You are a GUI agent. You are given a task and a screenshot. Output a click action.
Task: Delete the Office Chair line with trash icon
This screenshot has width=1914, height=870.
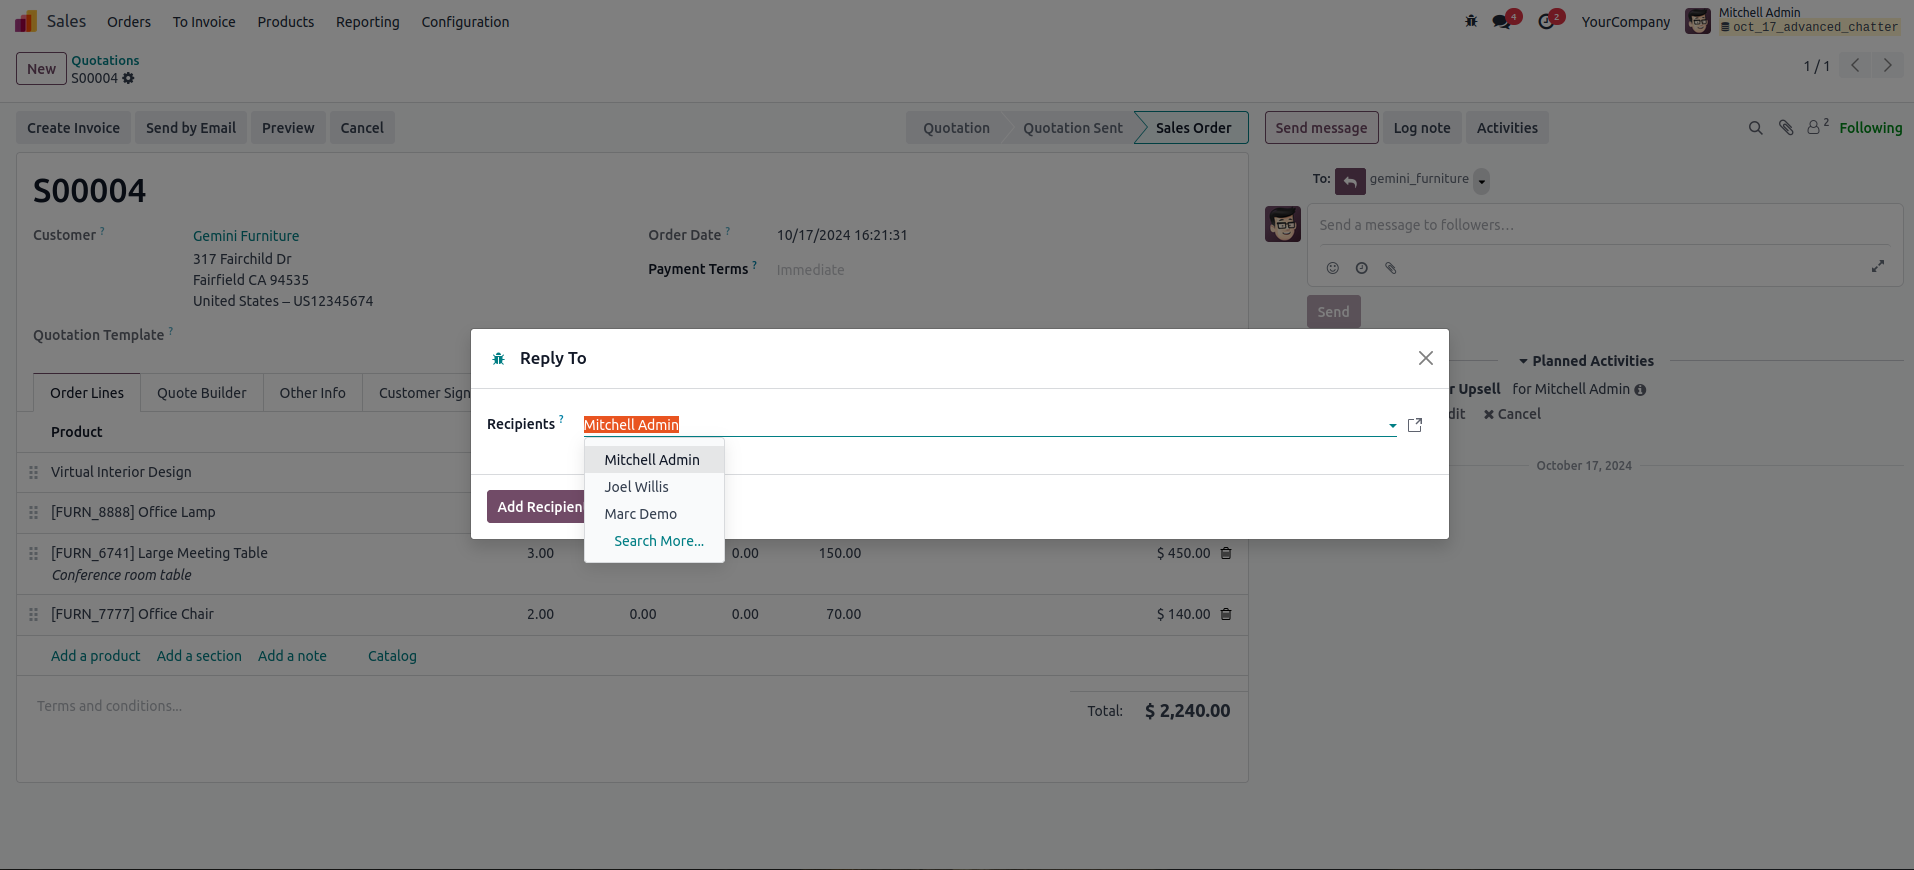1226,614
